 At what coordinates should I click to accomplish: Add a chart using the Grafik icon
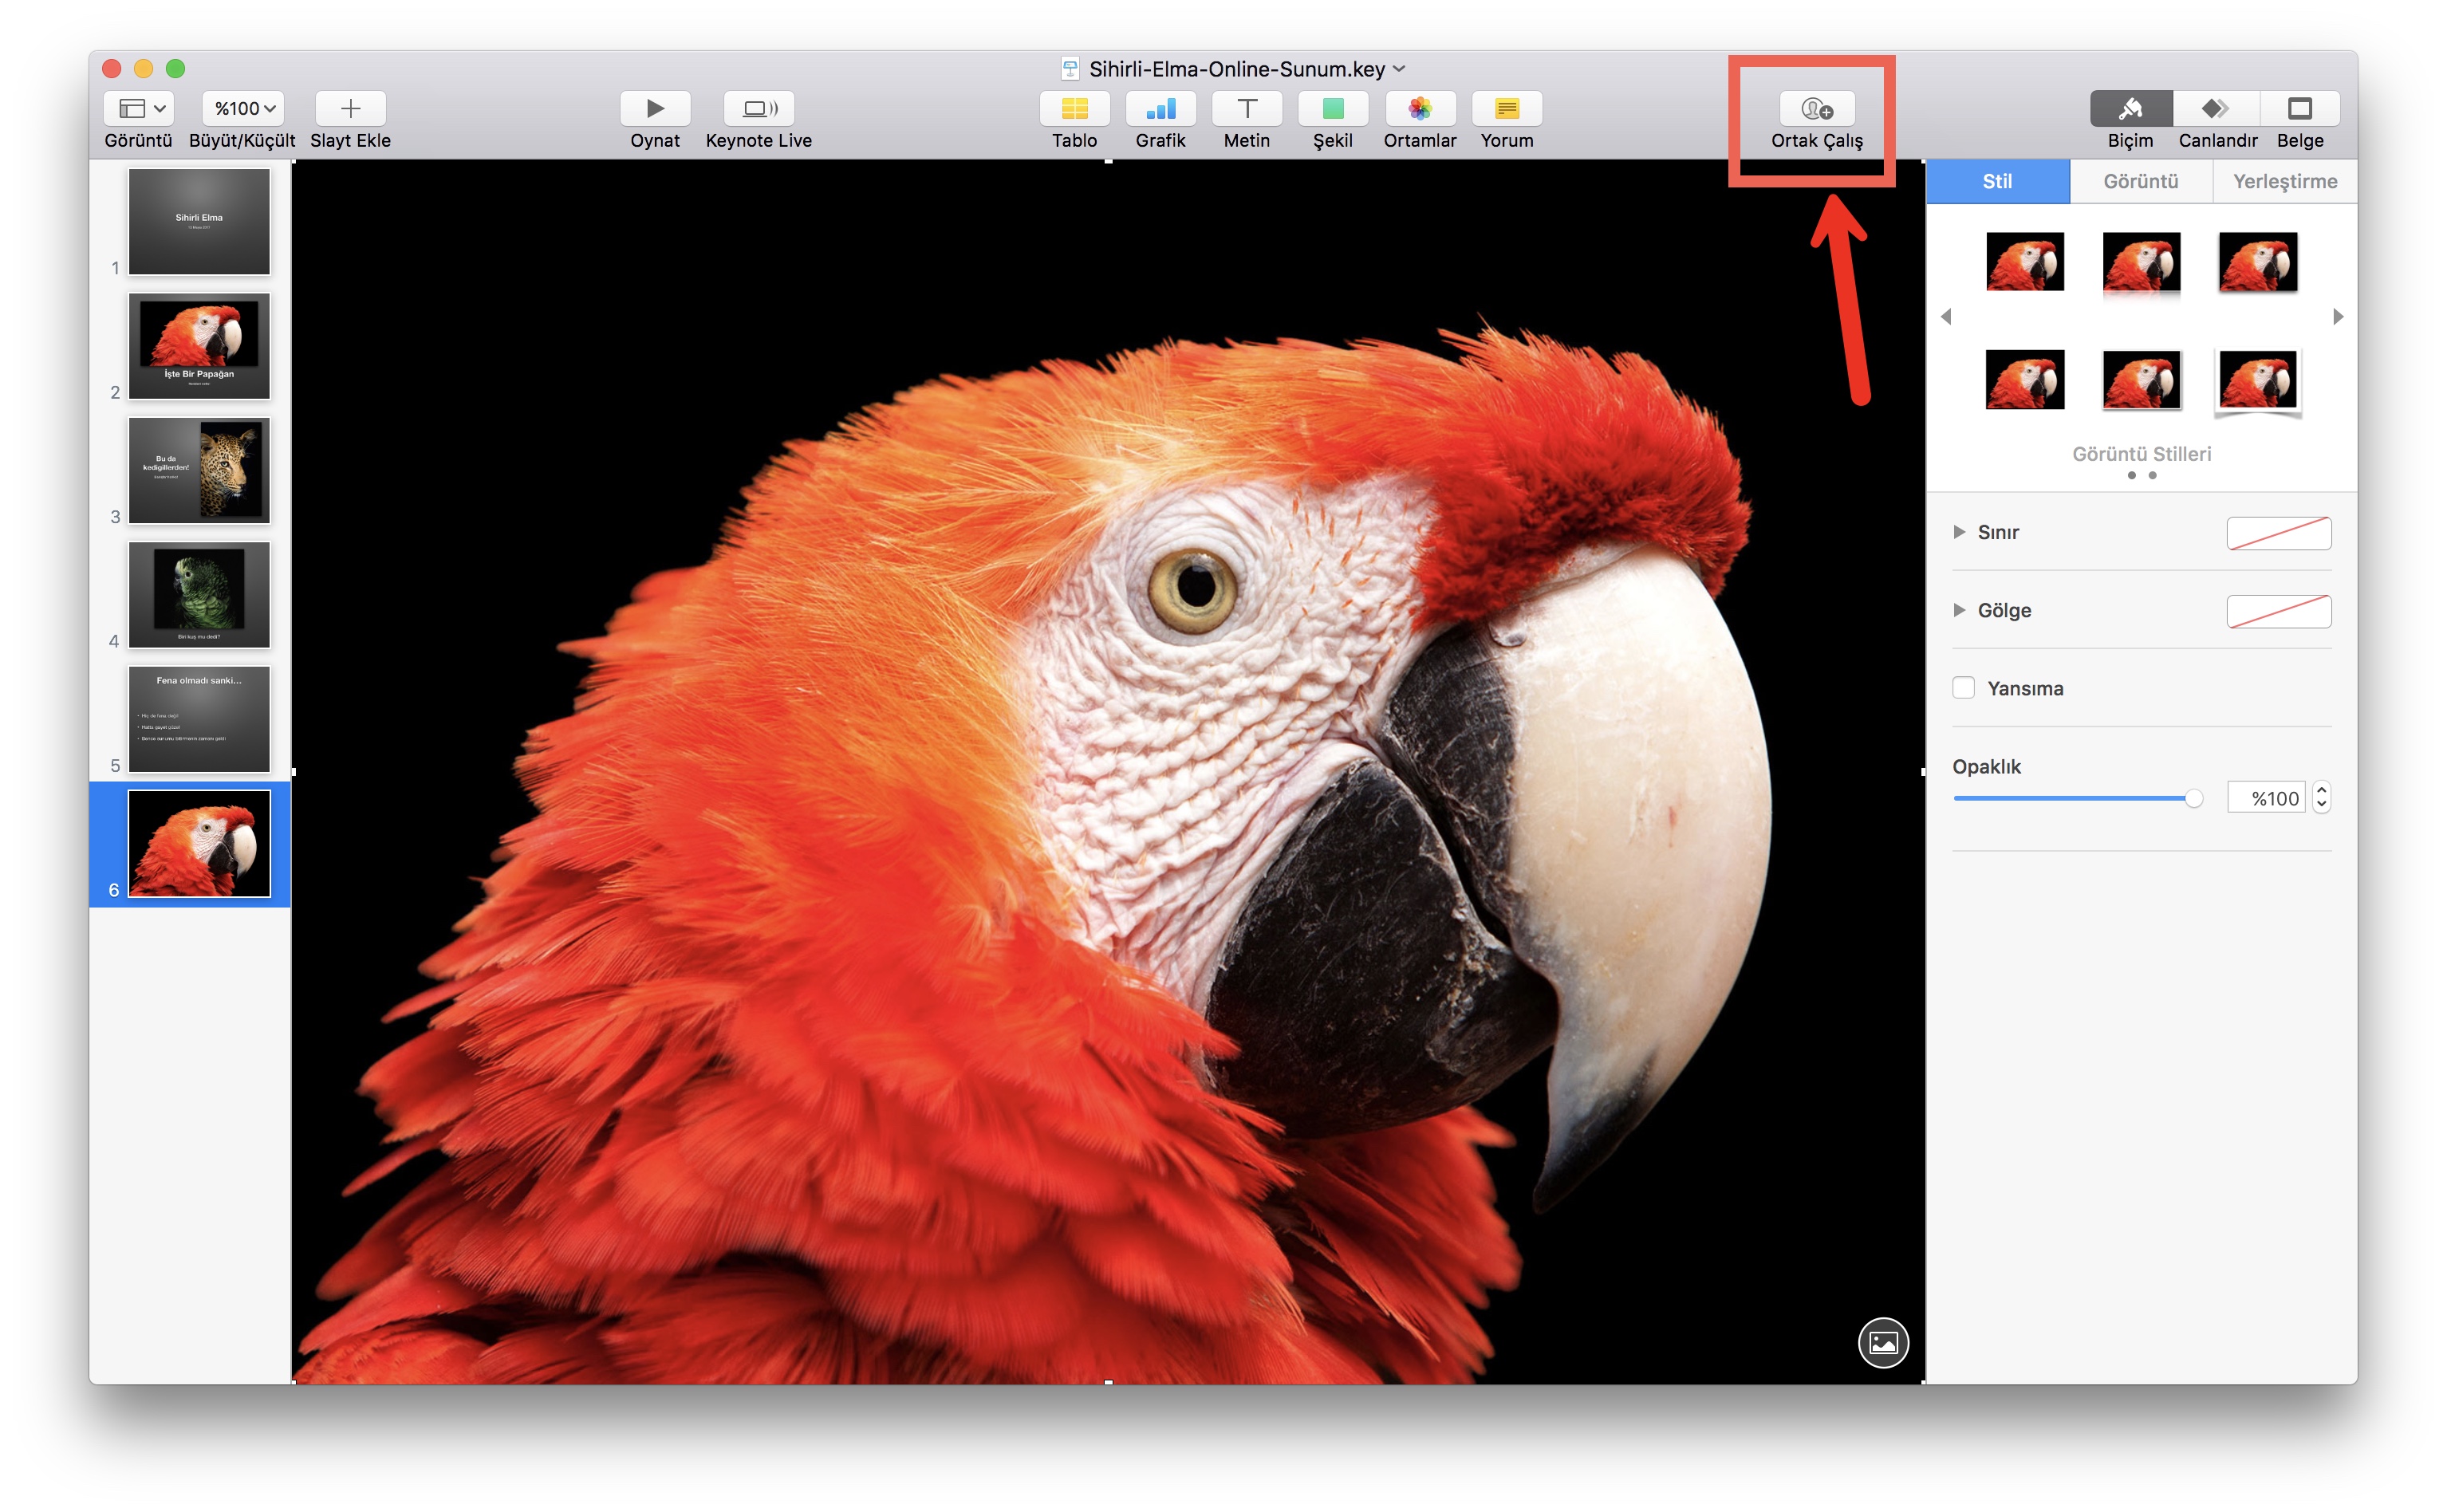1160,108
